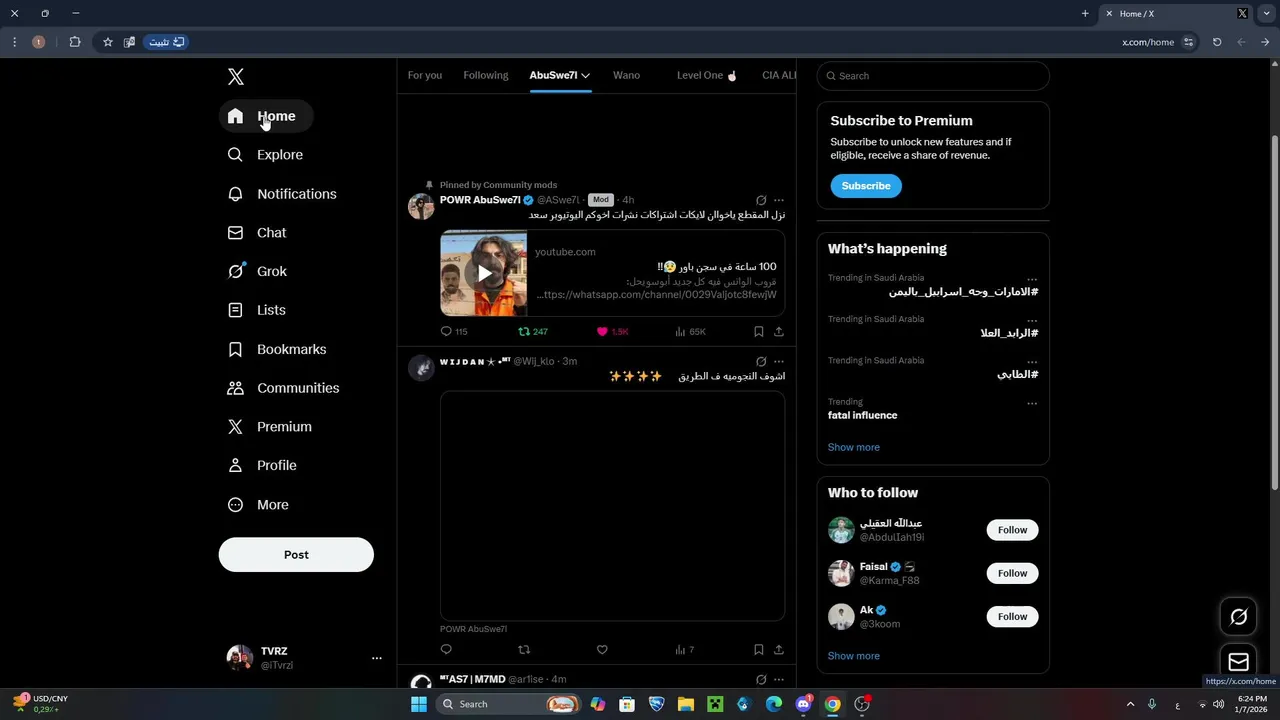The width and height of the screenshot is (1280, 720).
Task: Share the WIJDAN post
Action: pyautogui.click(x=779, y=650)
